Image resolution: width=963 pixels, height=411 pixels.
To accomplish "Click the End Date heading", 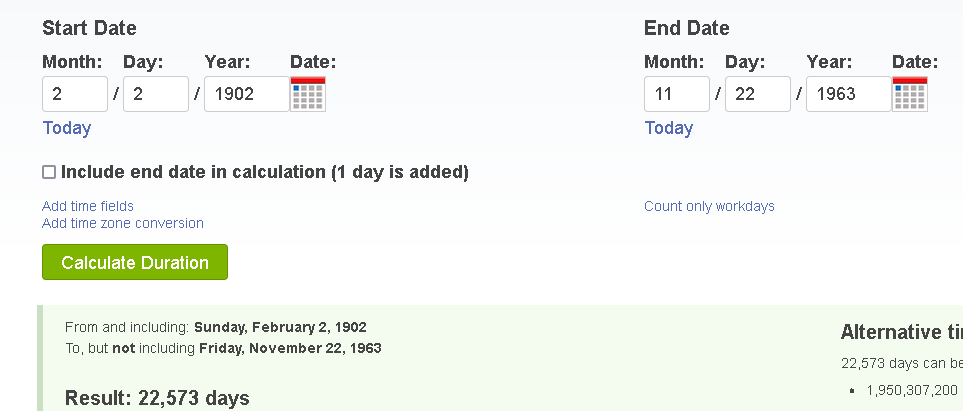I will click(x=687, y=28).
